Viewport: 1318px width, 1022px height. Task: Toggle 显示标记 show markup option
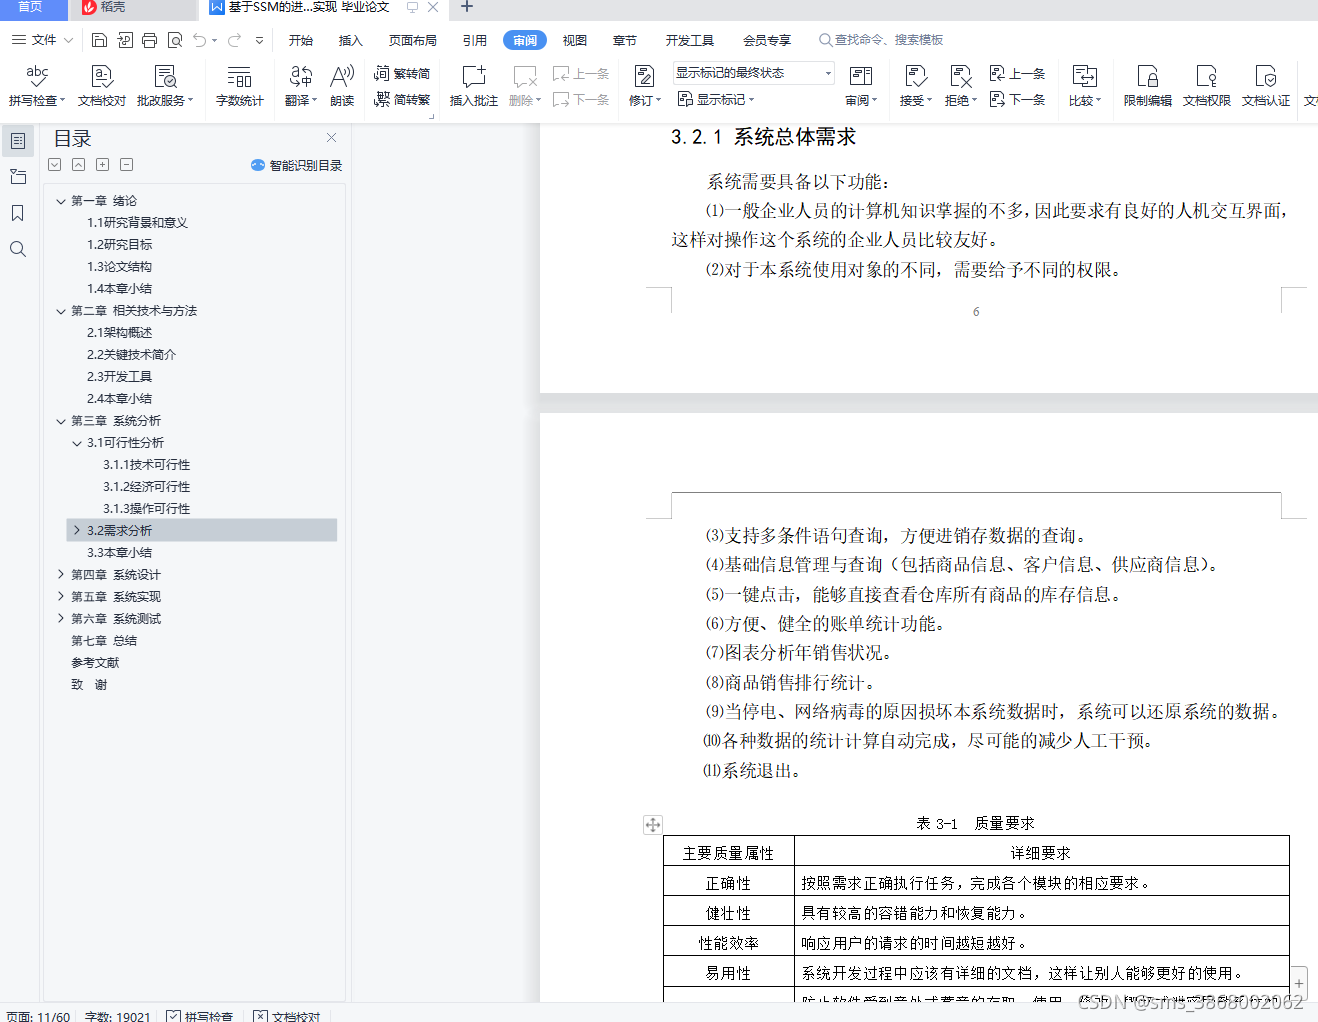pyautogui.click(x=716, y=97)
